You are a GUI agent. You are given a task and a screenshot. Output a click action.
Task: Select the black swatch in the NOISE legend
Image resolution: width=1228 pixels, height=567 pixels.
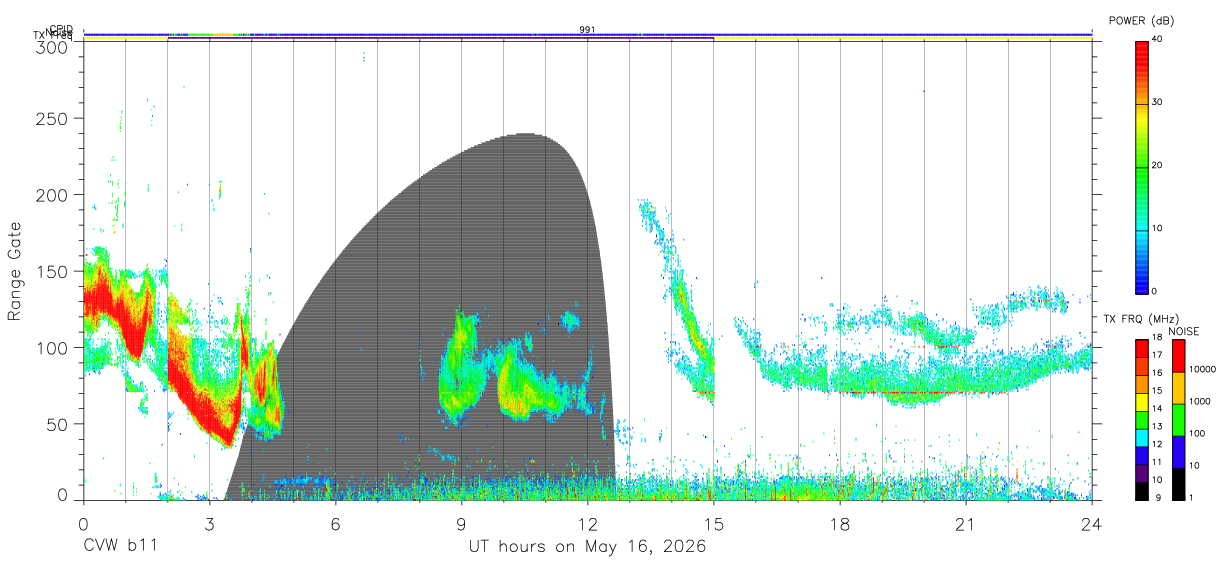pos(1178,482)
